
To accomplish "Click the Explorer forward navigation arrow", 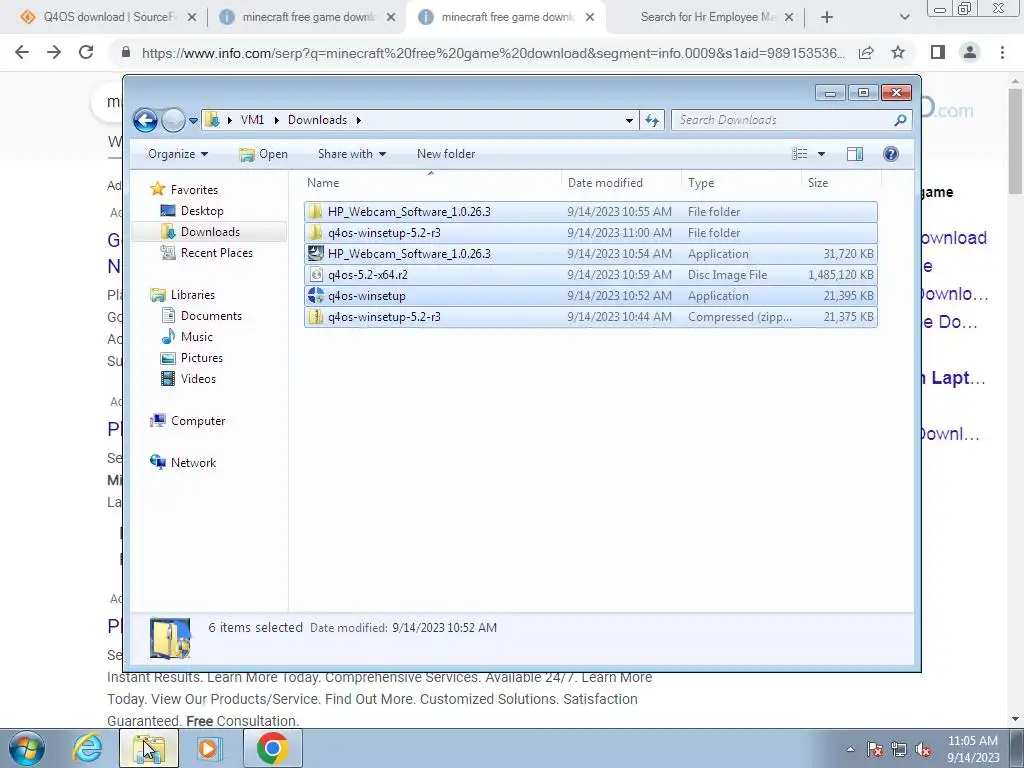I will (x=173, y=120).
